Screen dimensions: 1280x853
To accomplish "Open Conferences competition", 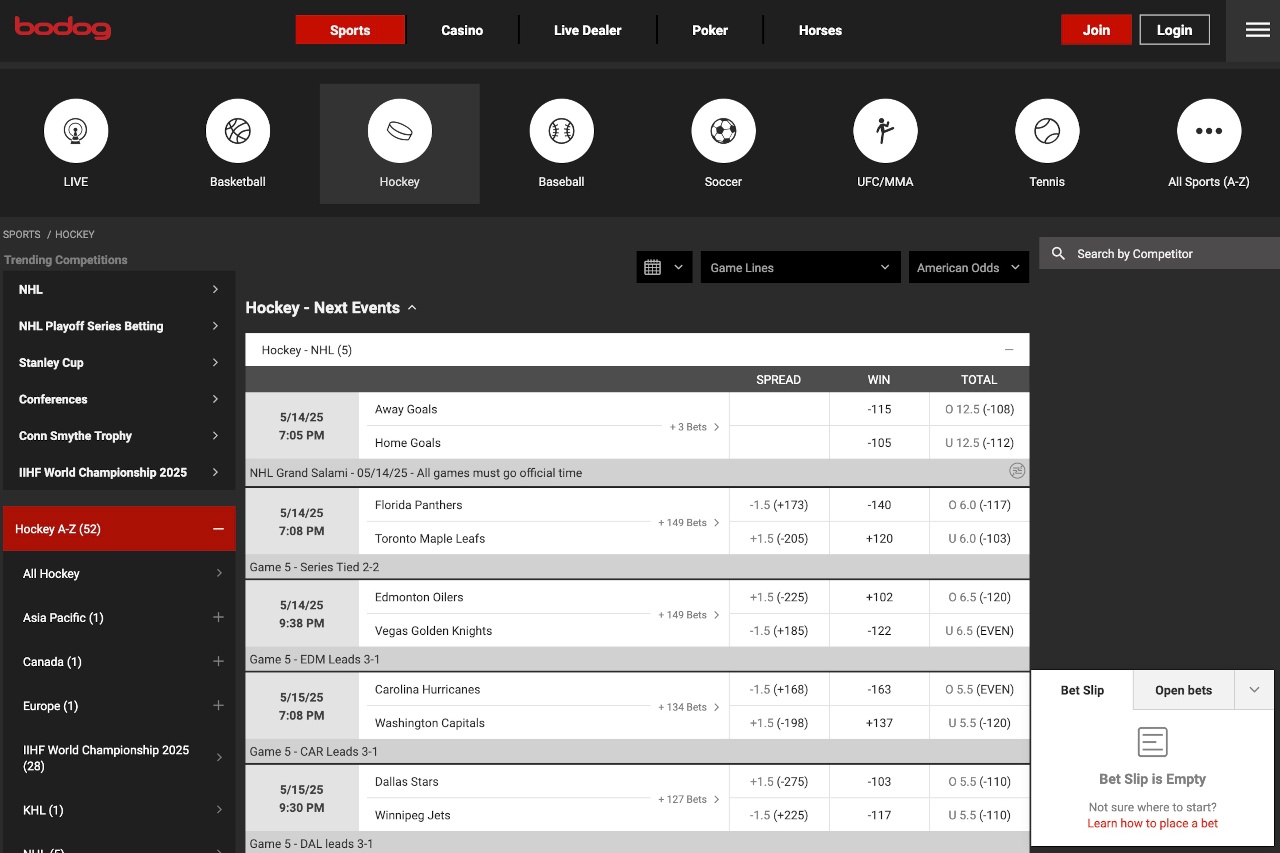I will tap(119, 399).
